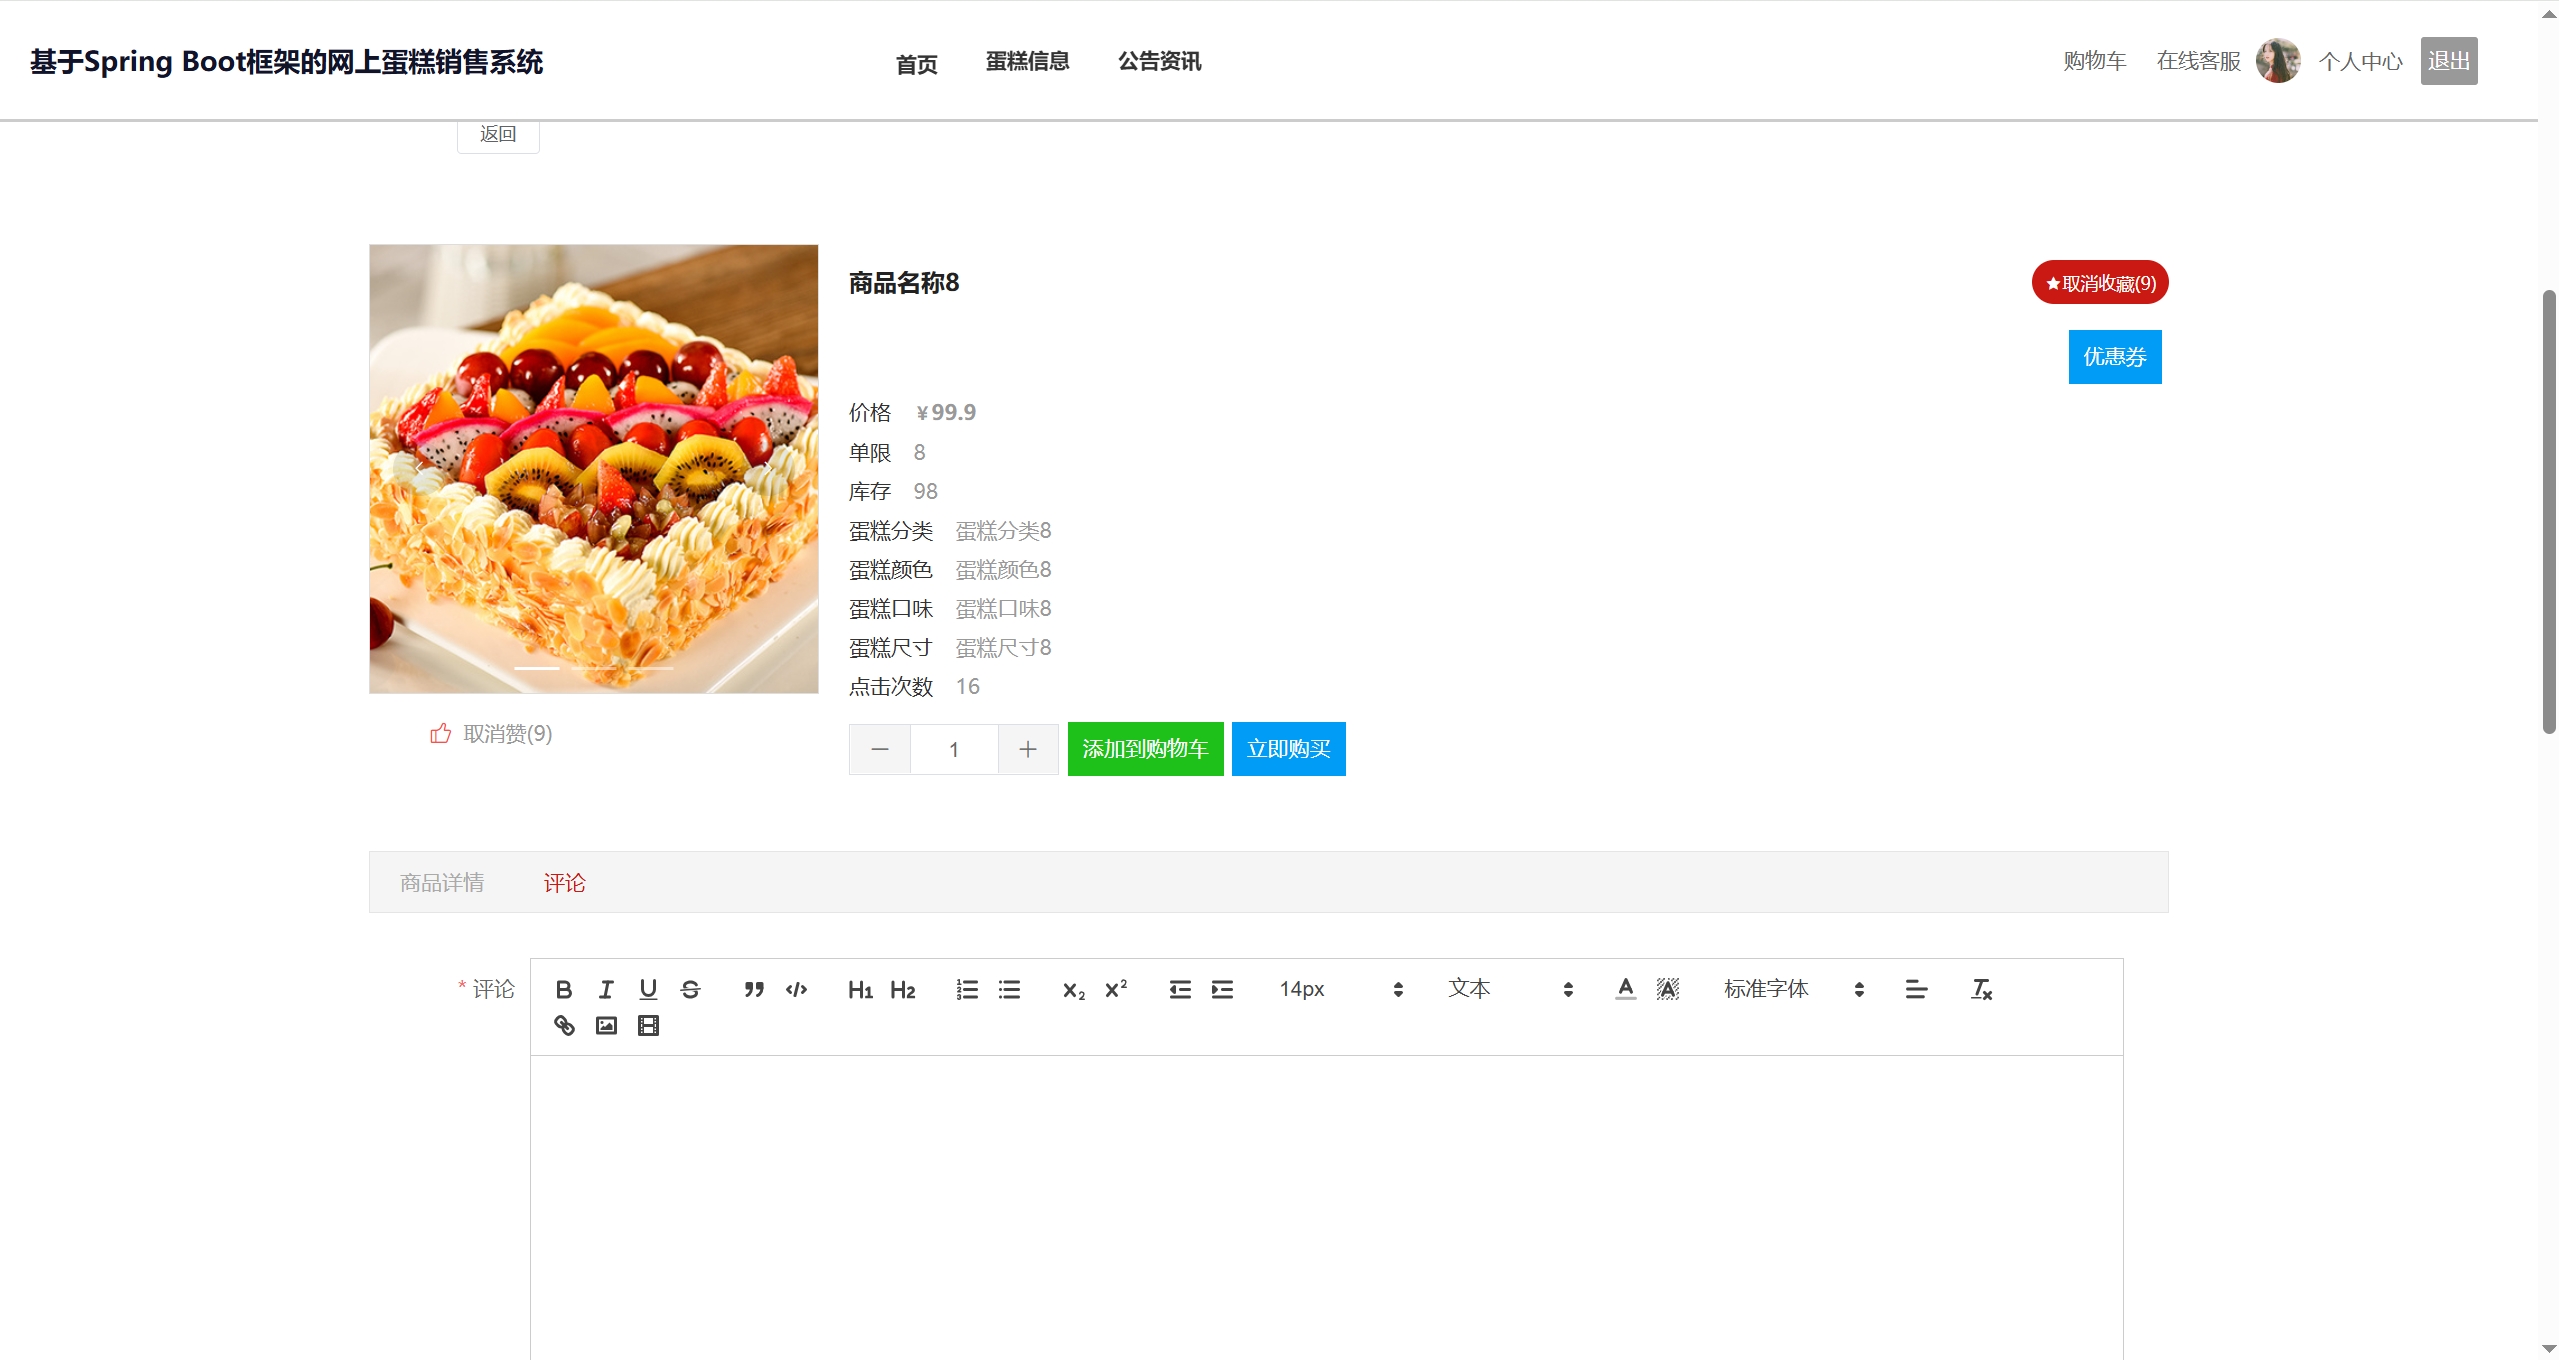Toggle bold formatting in comment editor
2559x1360 pixels.
click(x=564, y=989)
